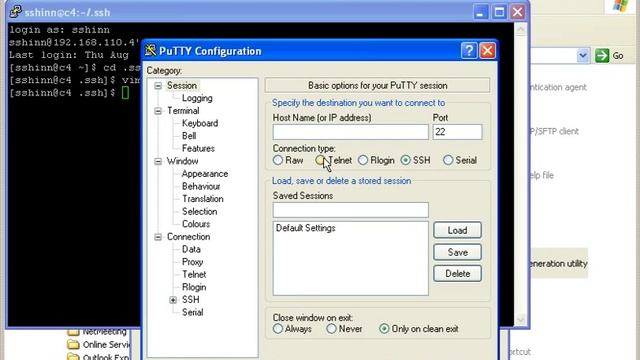Click the Load button
The image size is (640, 360).
[x=457, y=230]
